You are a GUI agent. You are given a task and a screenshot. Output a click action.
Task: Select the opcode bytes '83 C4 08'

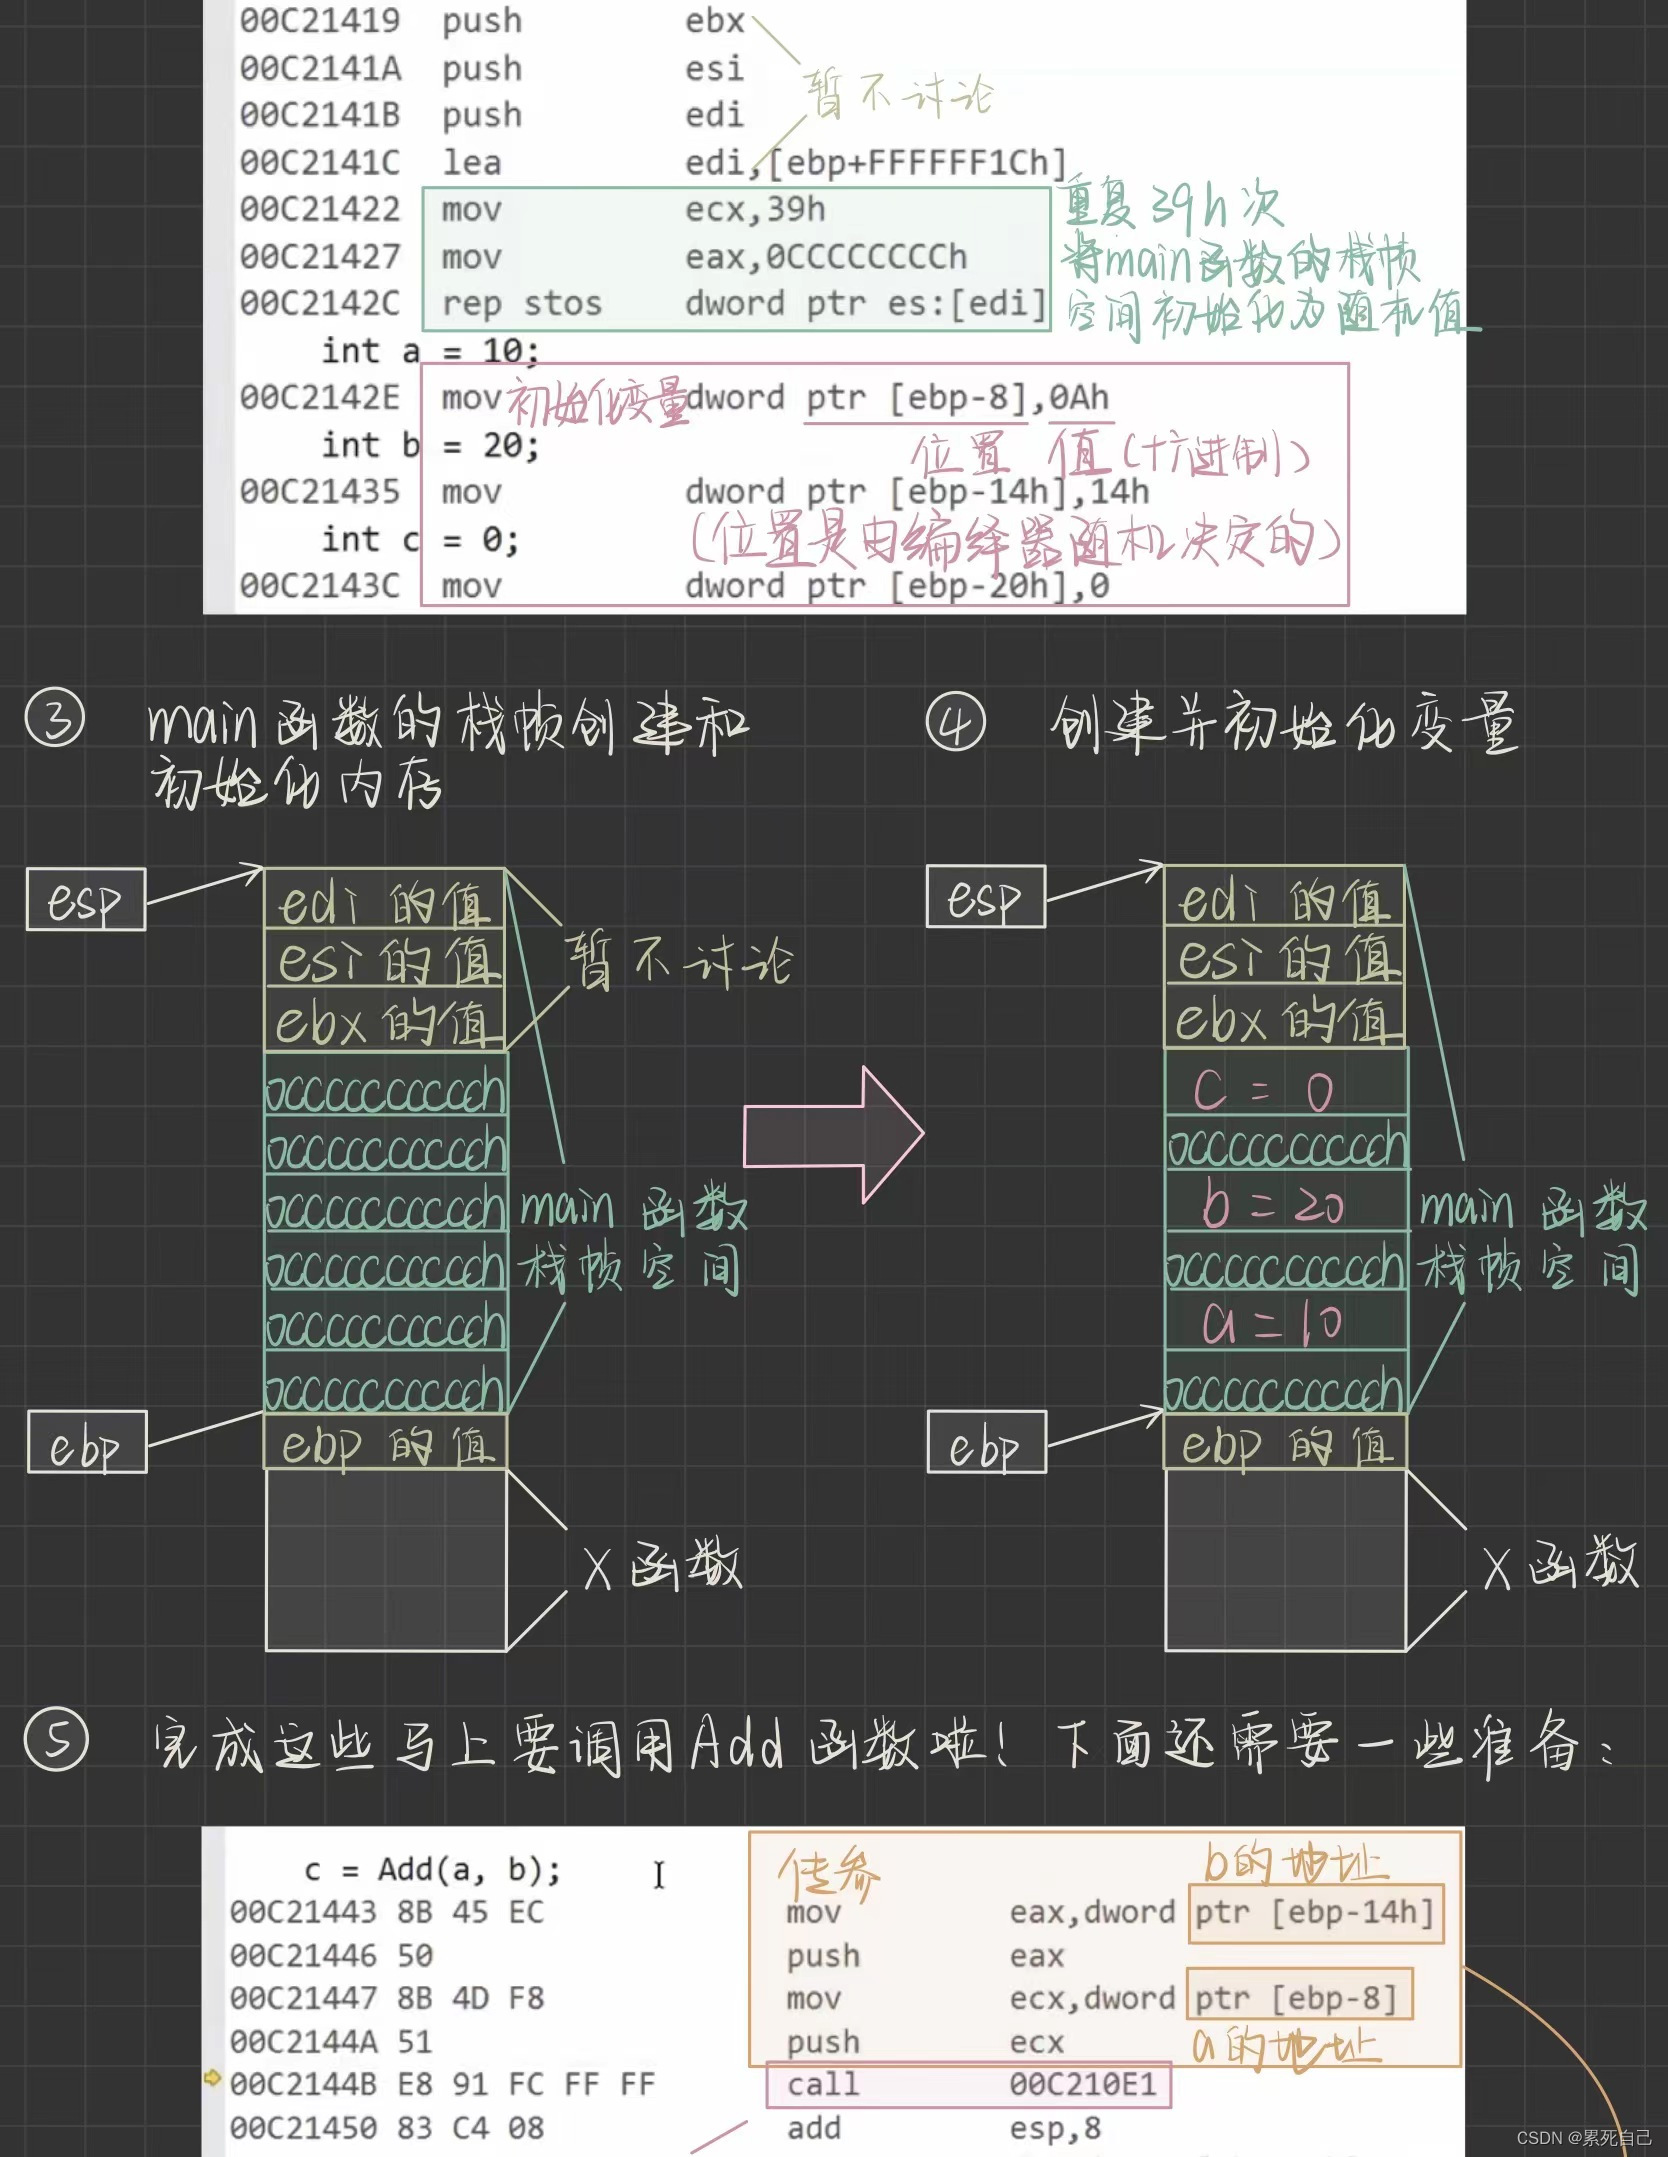coord(470,2128)
